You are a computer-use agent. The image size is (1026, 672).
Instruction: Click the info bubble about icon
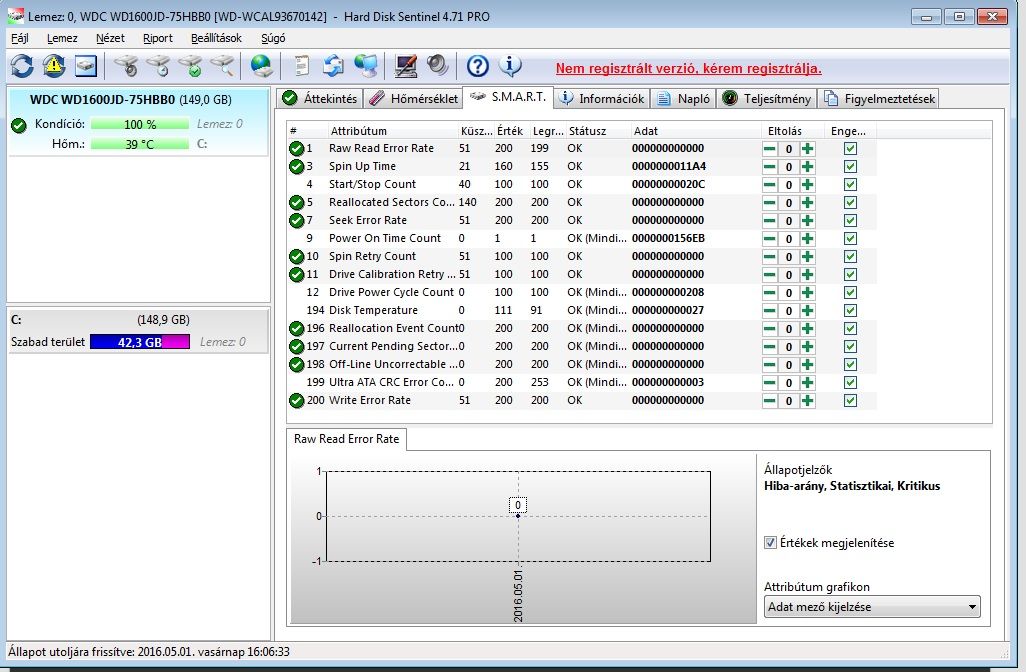click(510, 65)
